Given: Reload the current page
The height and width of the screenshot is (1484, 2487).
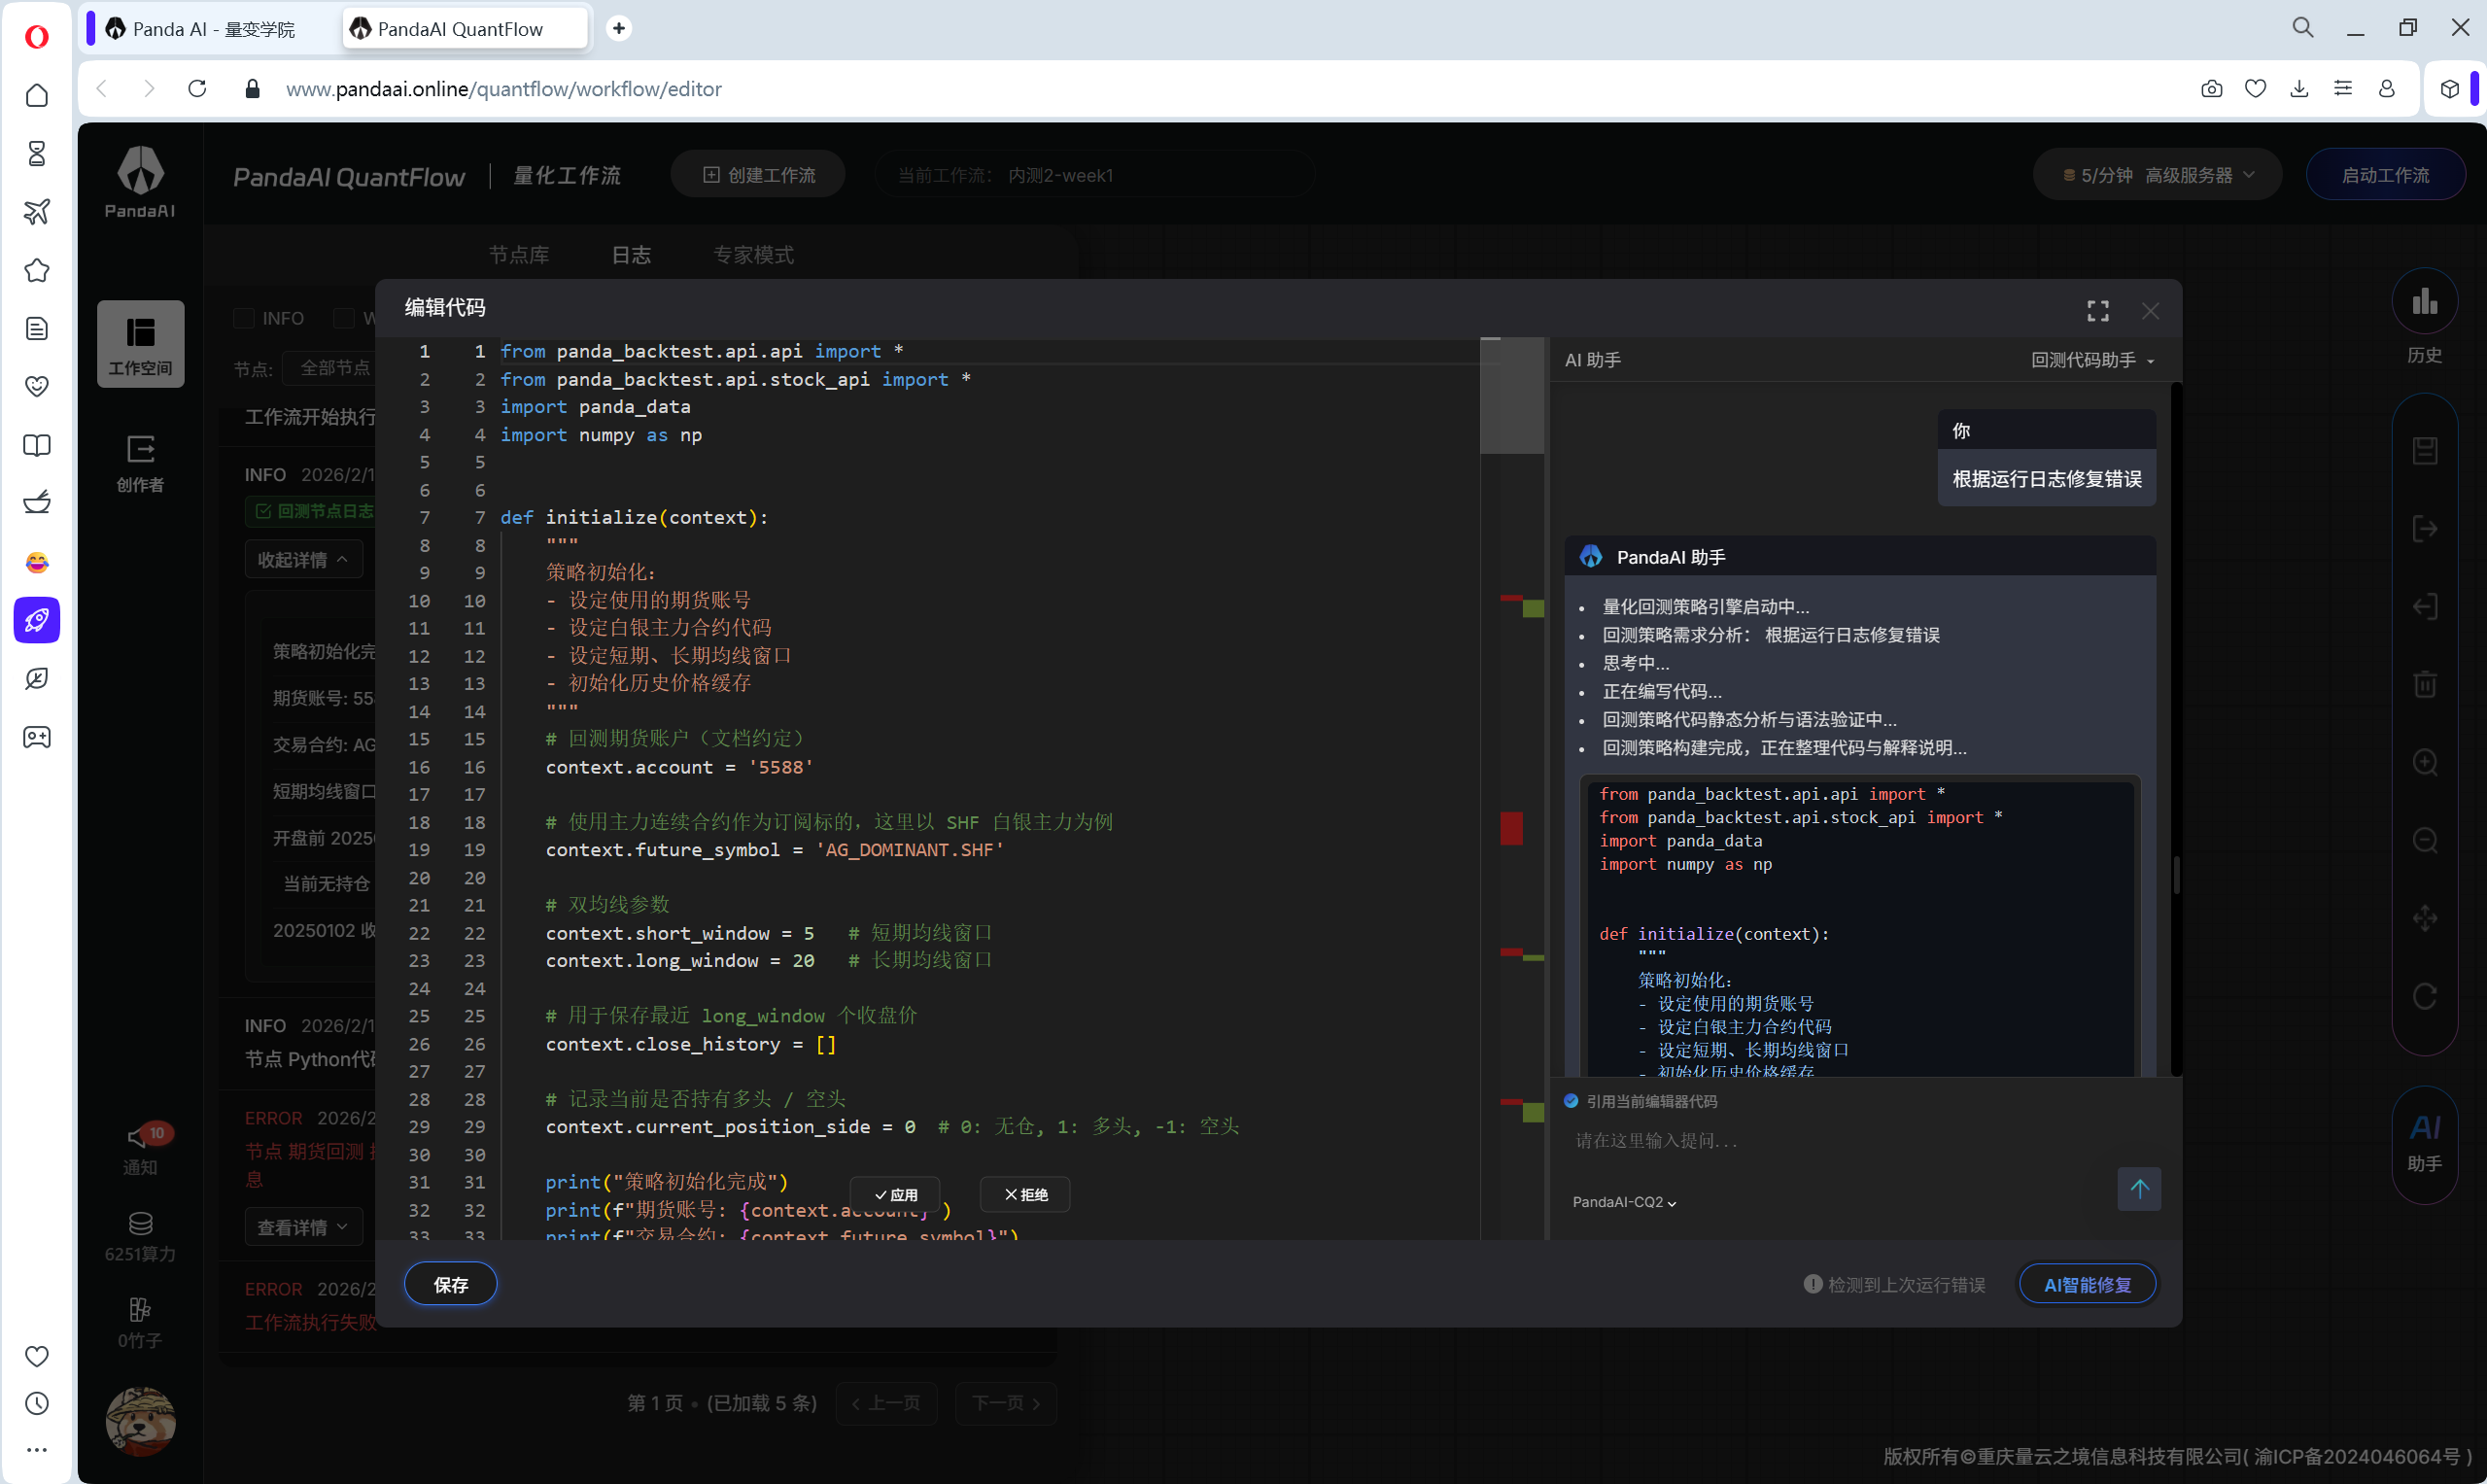Looking at the screenshot, I should [197, 89].
